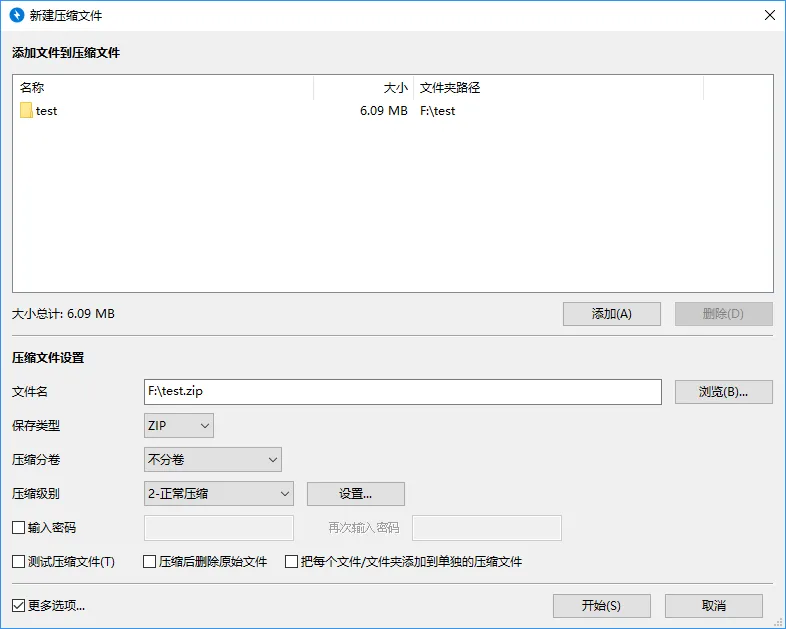The image size is (786, 629).
Task: Uncheck the 更多选项 checkbox
Action: tap(18, 605)
